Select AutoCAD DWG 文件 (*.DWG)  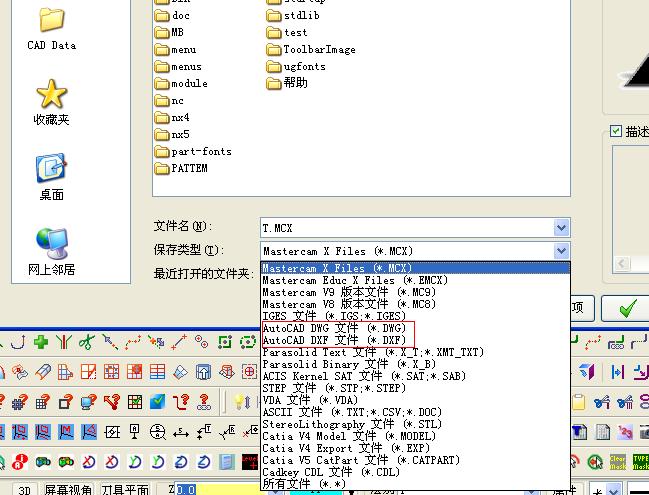[415, 328]
